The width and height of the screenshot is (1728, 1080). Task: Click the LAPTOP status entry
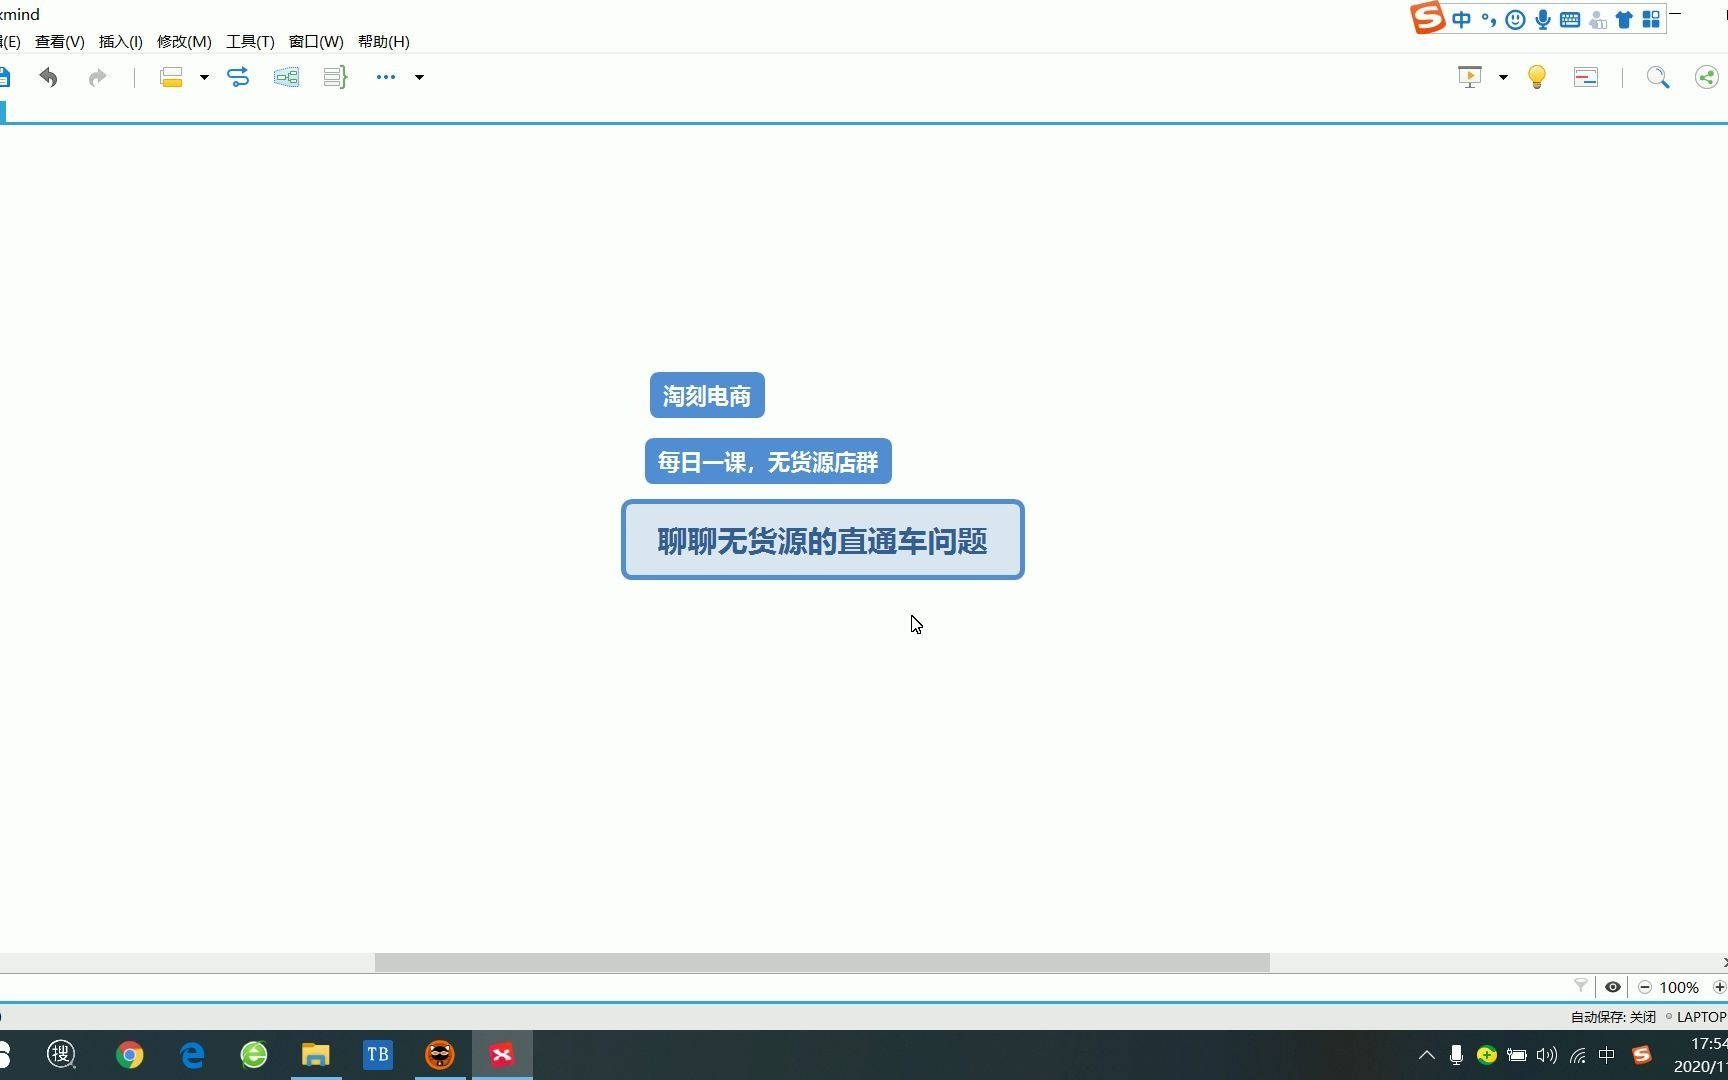click(1701, 1016)
